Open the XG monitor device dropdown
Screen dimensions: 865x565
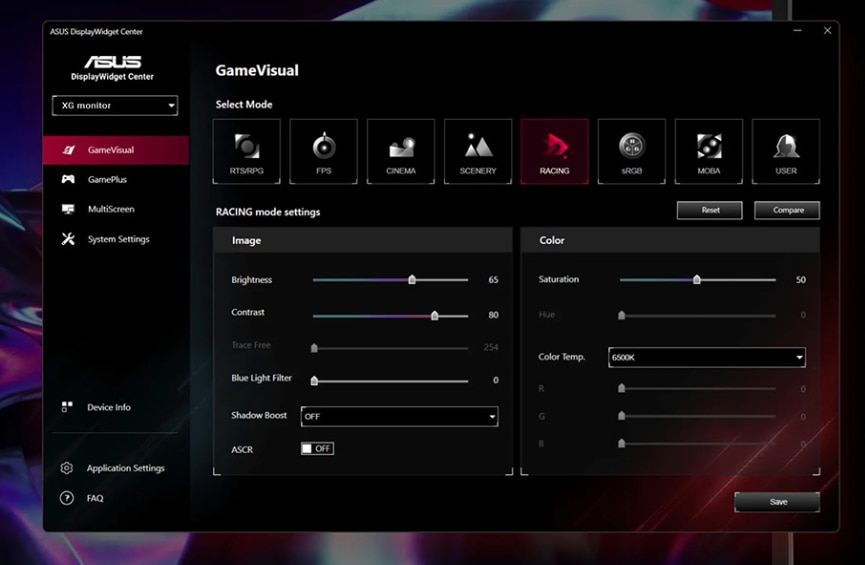coord(115,105)
